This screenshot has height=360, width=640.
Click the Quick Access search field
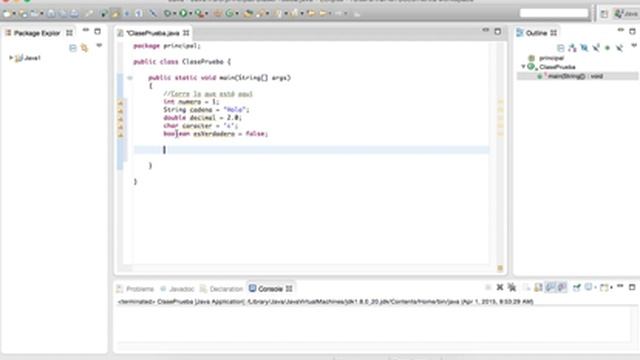point(553,13)
